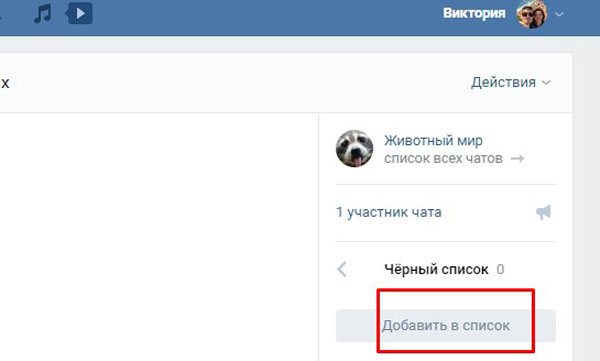Click the empty chat messages area

tap(159, 237)
